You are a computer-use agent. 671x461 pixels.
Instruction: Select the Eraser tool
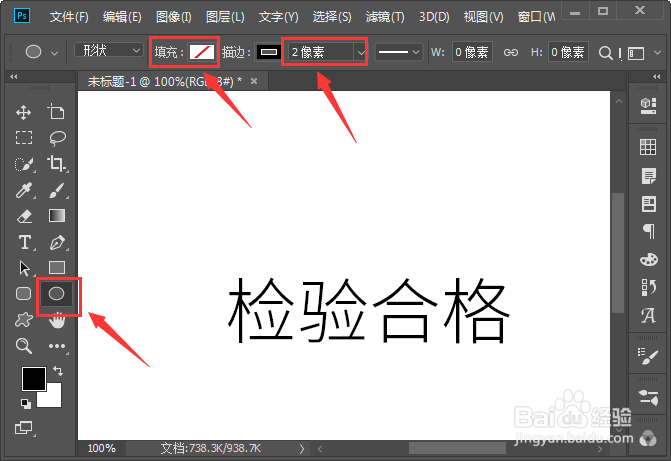24,216
